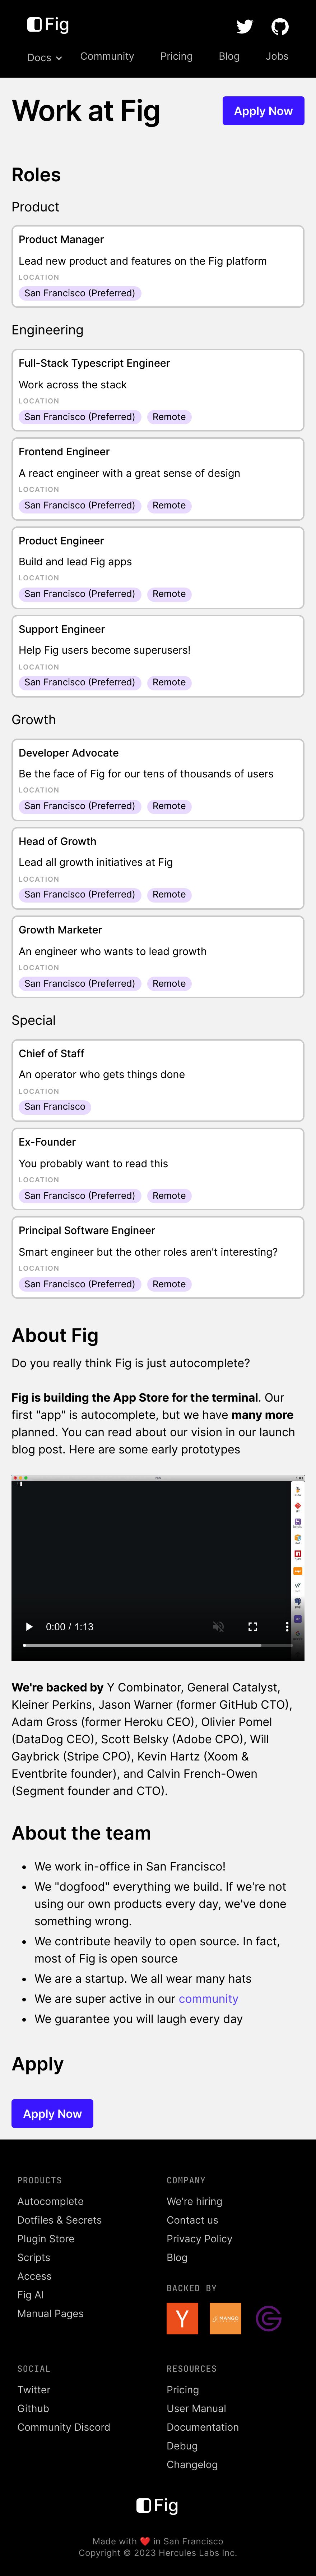
Task: Open the Pricing nav item
Action: tap(176, 56)
